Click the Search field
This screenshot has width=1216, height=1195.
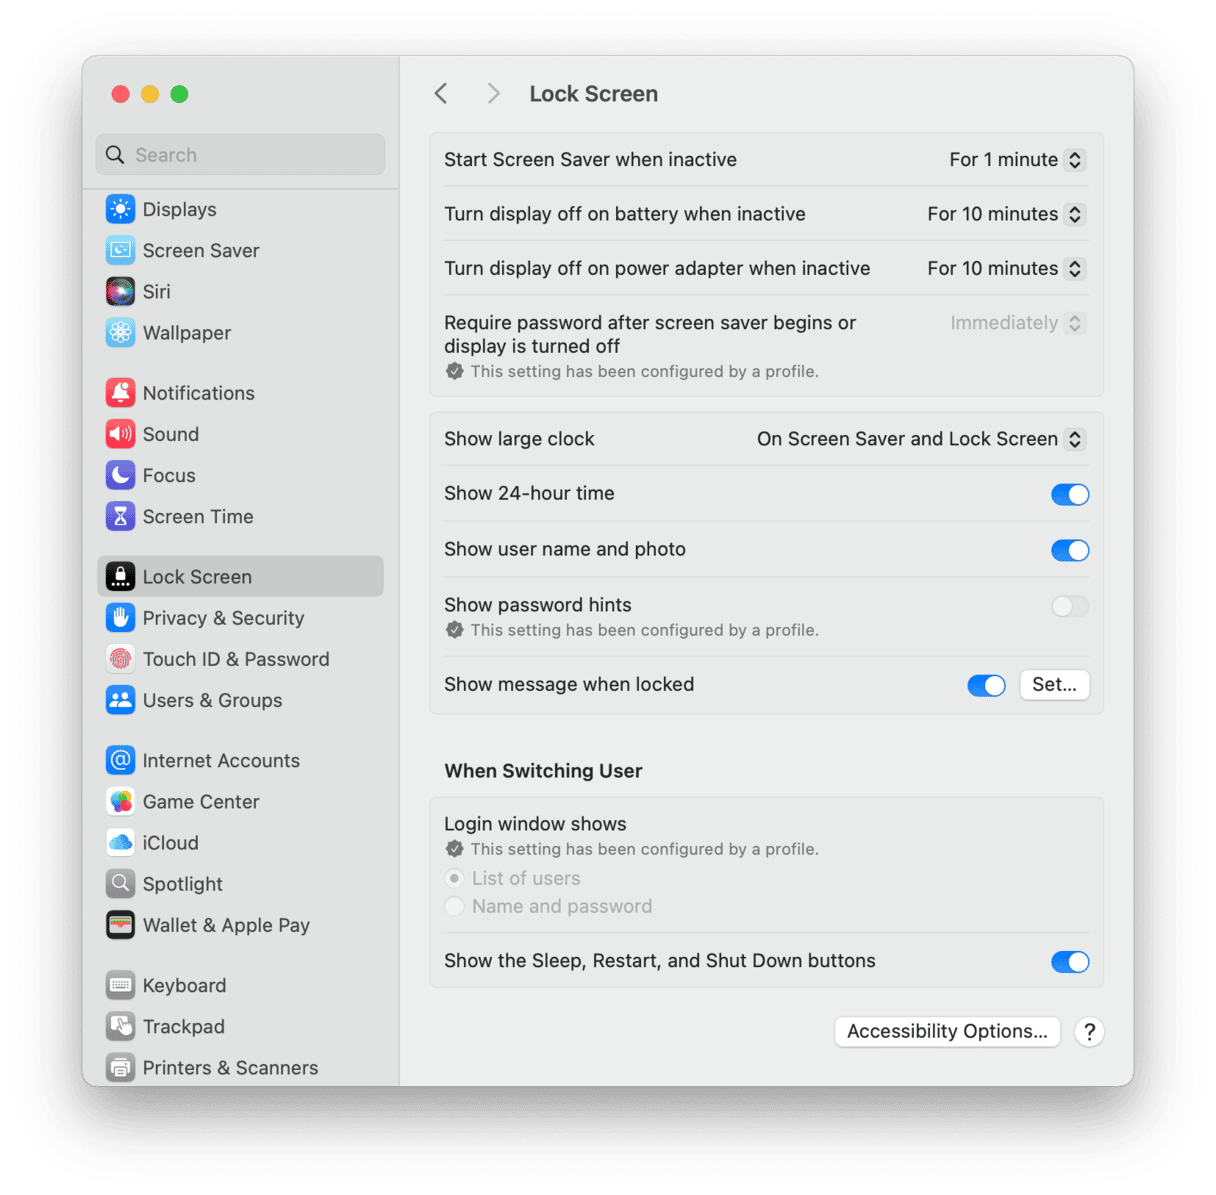click(x=240, y=155)
